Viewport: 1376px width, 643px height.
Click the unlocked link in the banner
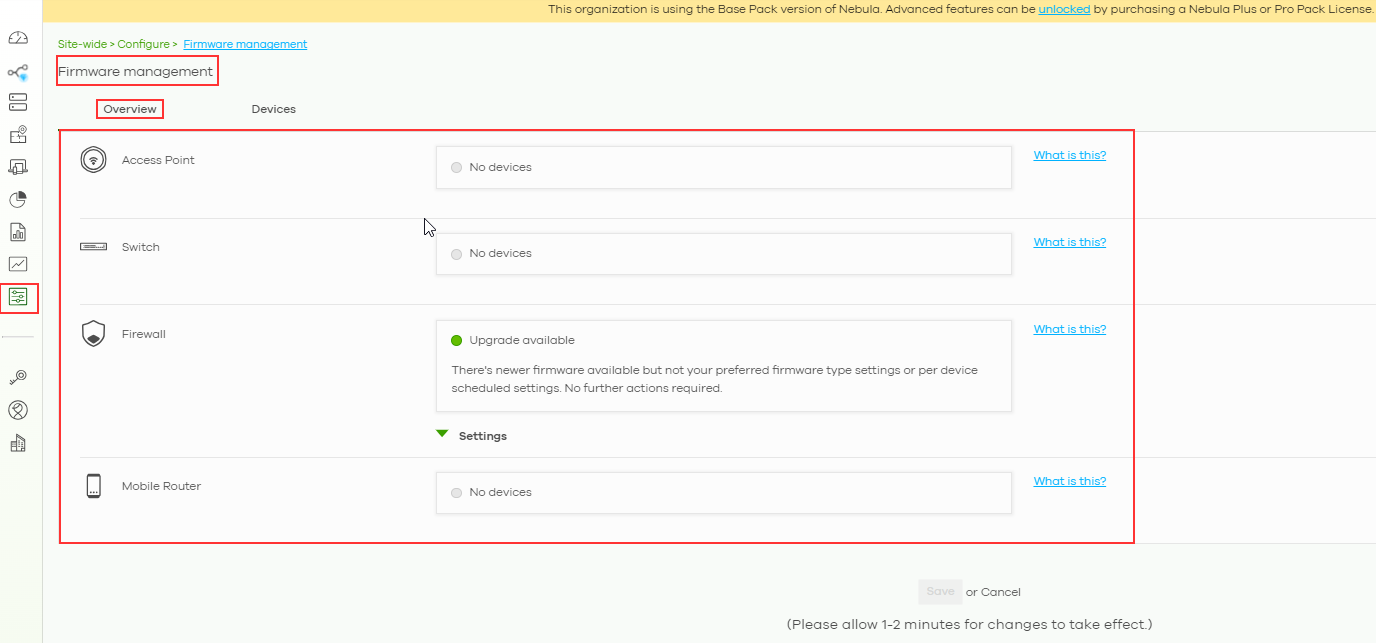(x=1064, y=9)
